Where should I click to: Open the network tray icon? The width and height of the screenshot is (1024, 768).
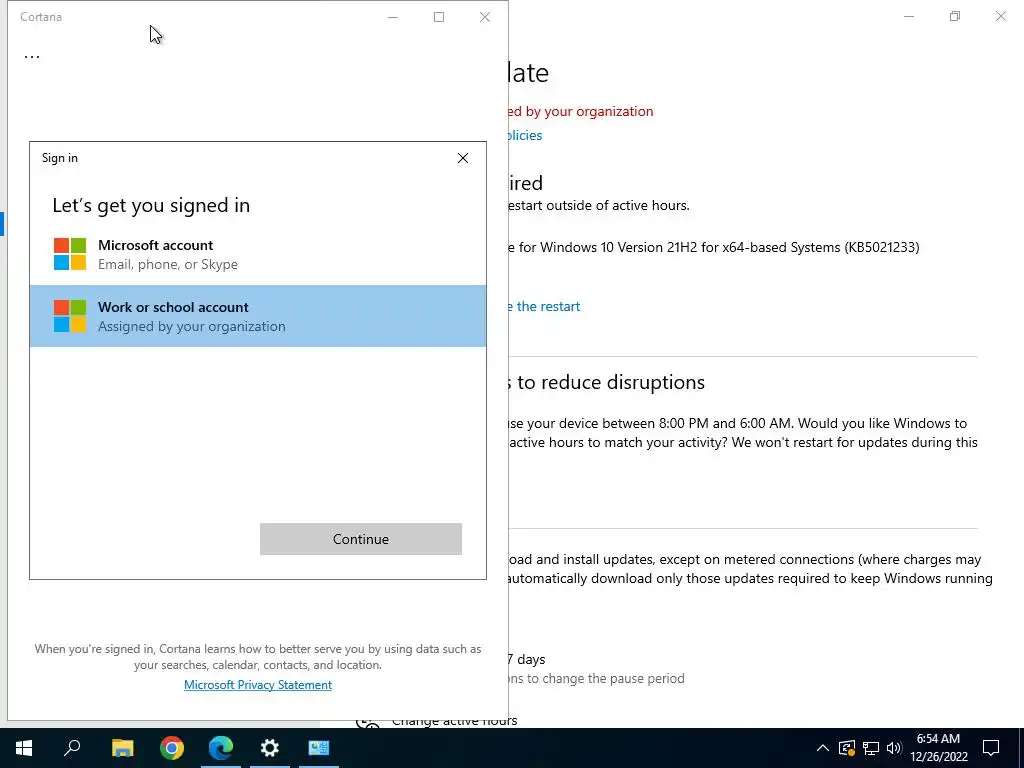(871, 748)
